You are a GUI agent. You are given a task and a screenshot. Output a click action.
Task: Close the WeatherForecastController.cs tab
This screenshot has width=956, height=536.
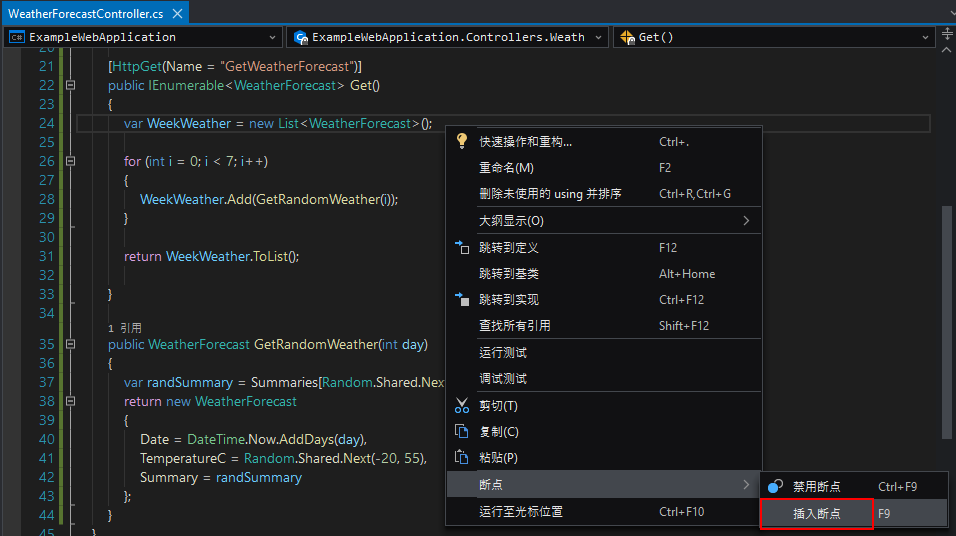tap(177, 13)
